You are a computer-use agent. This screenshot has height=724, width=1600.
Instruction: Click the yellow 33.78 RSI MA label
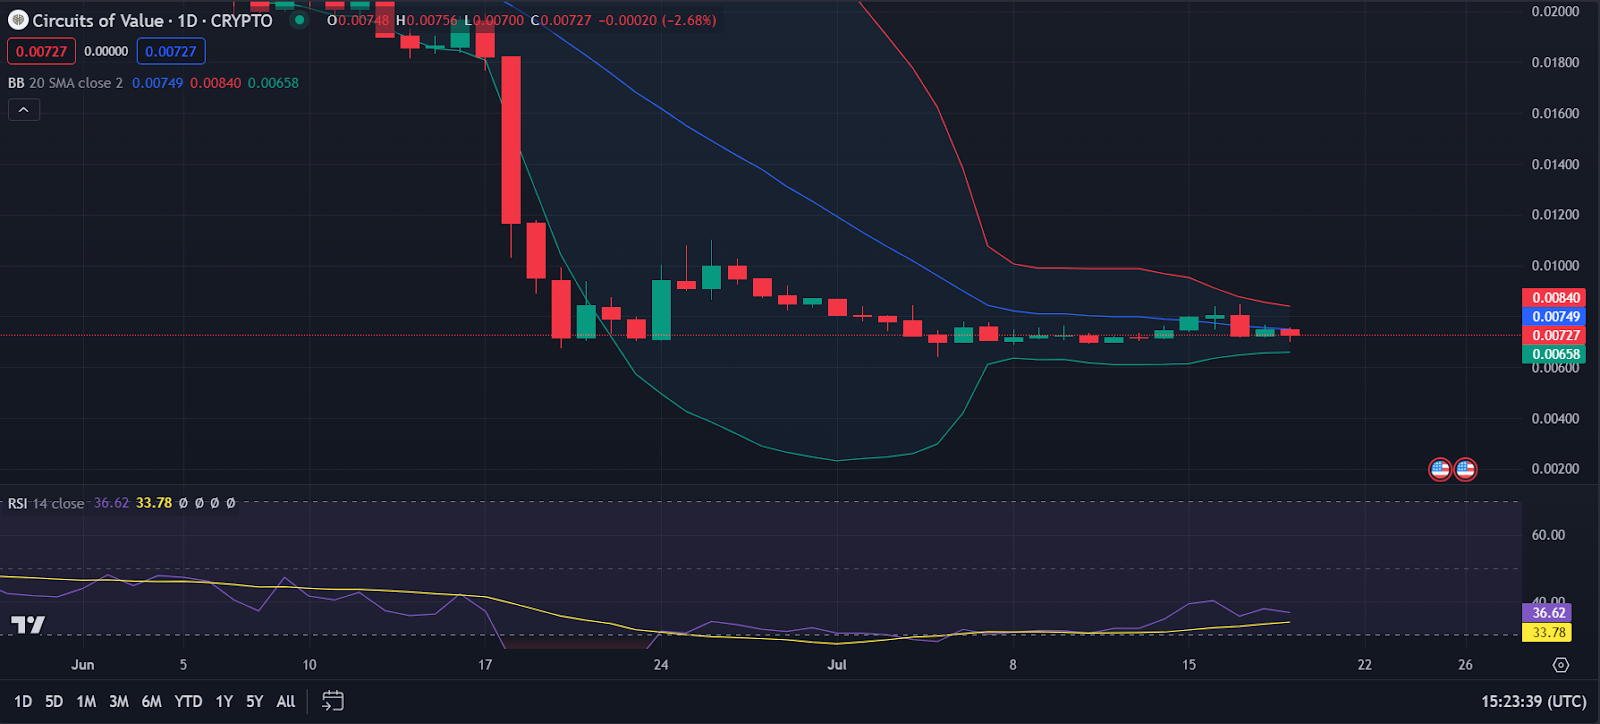coord(1549,633)
